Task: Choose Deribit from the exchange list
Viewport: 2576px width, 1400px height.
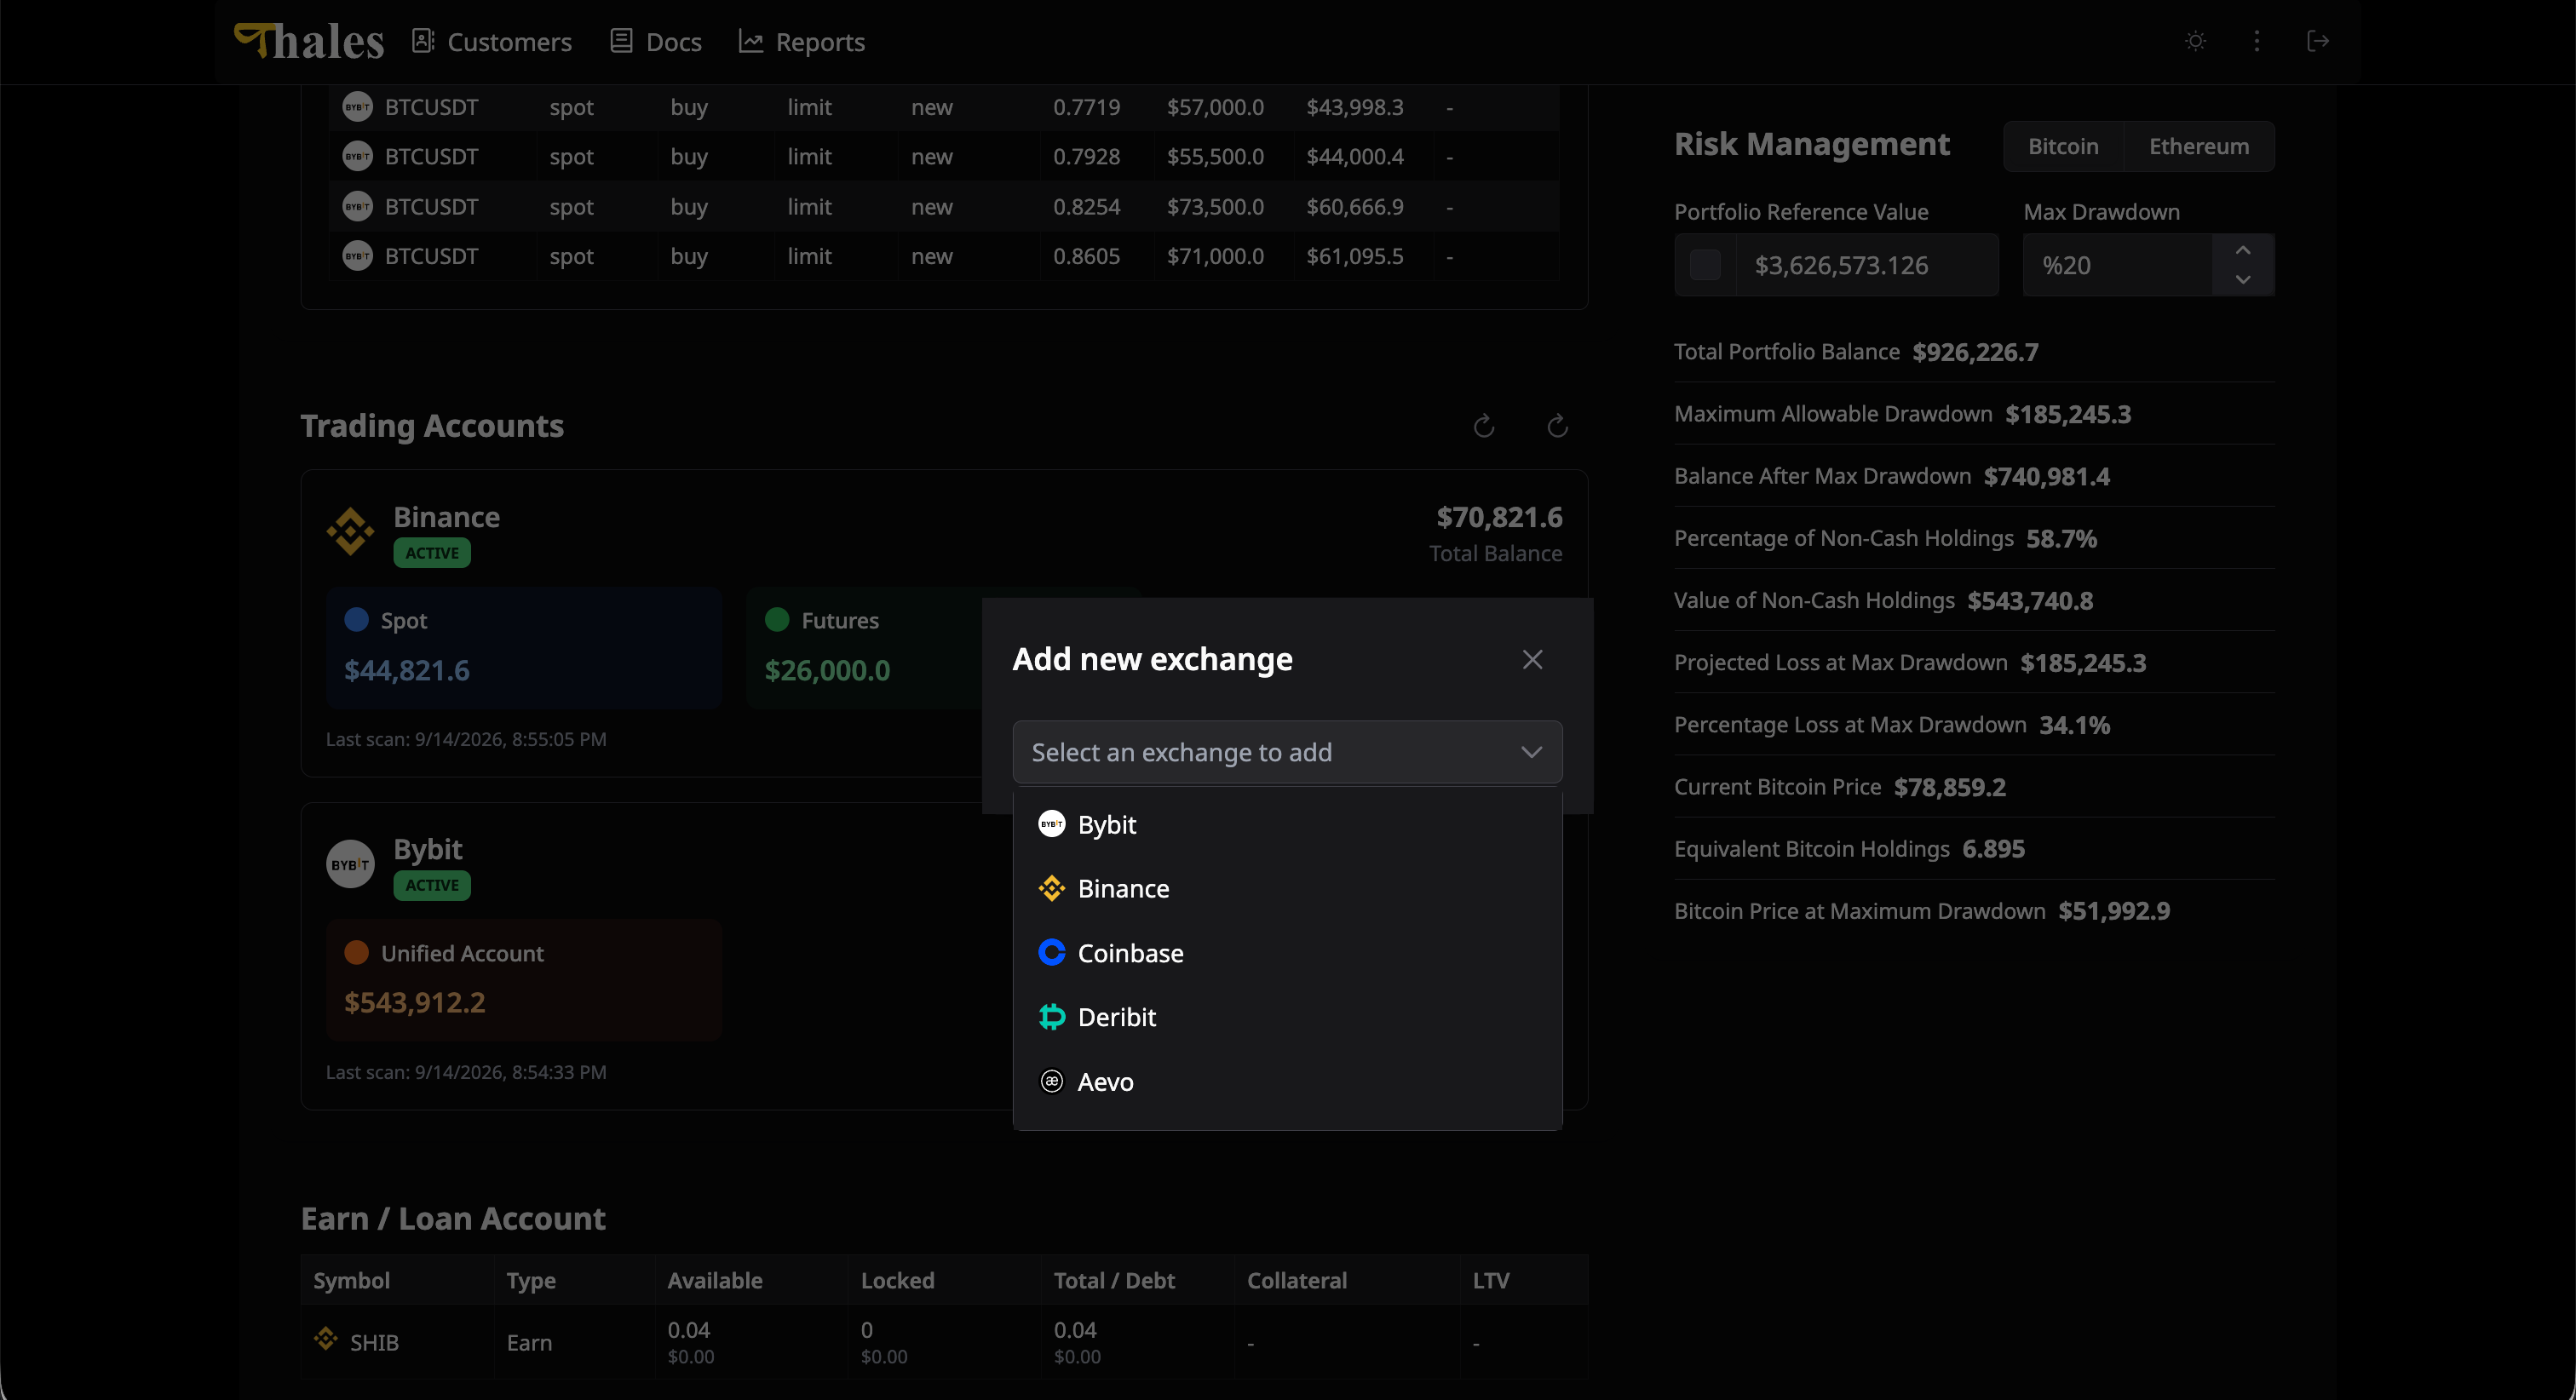Action: coord(1287,1017)
